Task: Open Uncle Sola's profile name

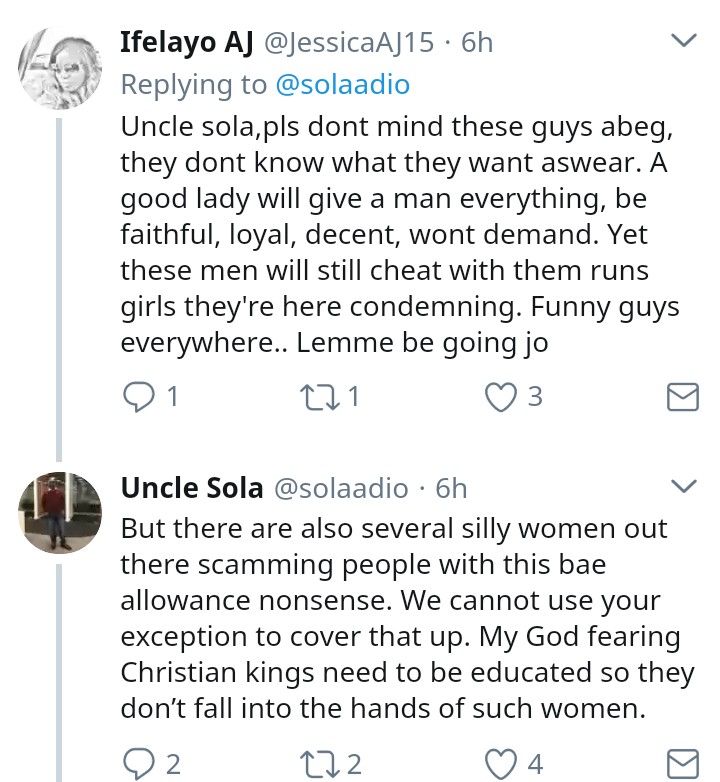Action: click(192, 488)
